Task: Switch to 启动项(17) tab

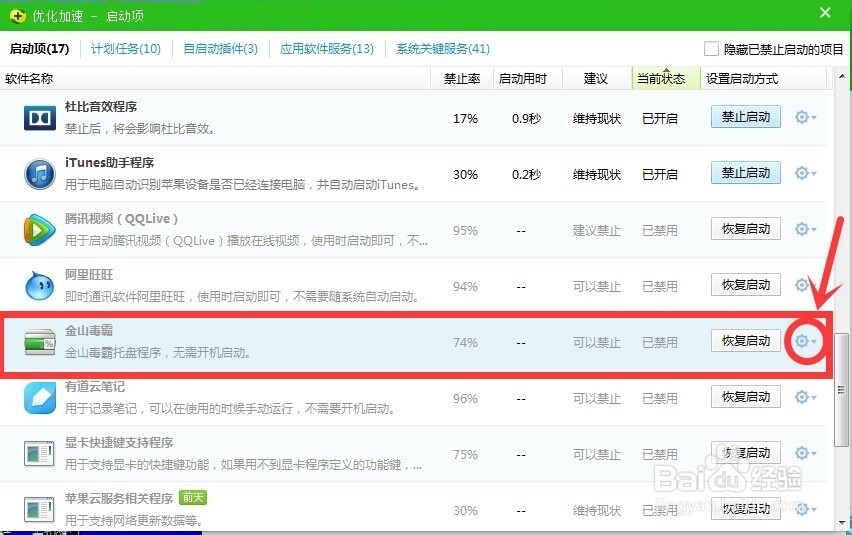Action: point(40,49)
